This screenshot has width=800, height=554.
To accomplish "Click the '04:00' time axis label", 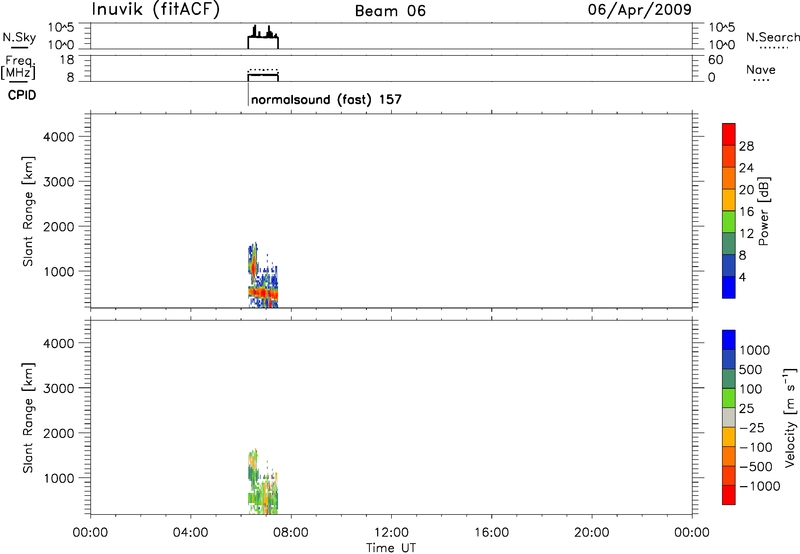I will tap(190, 533).
